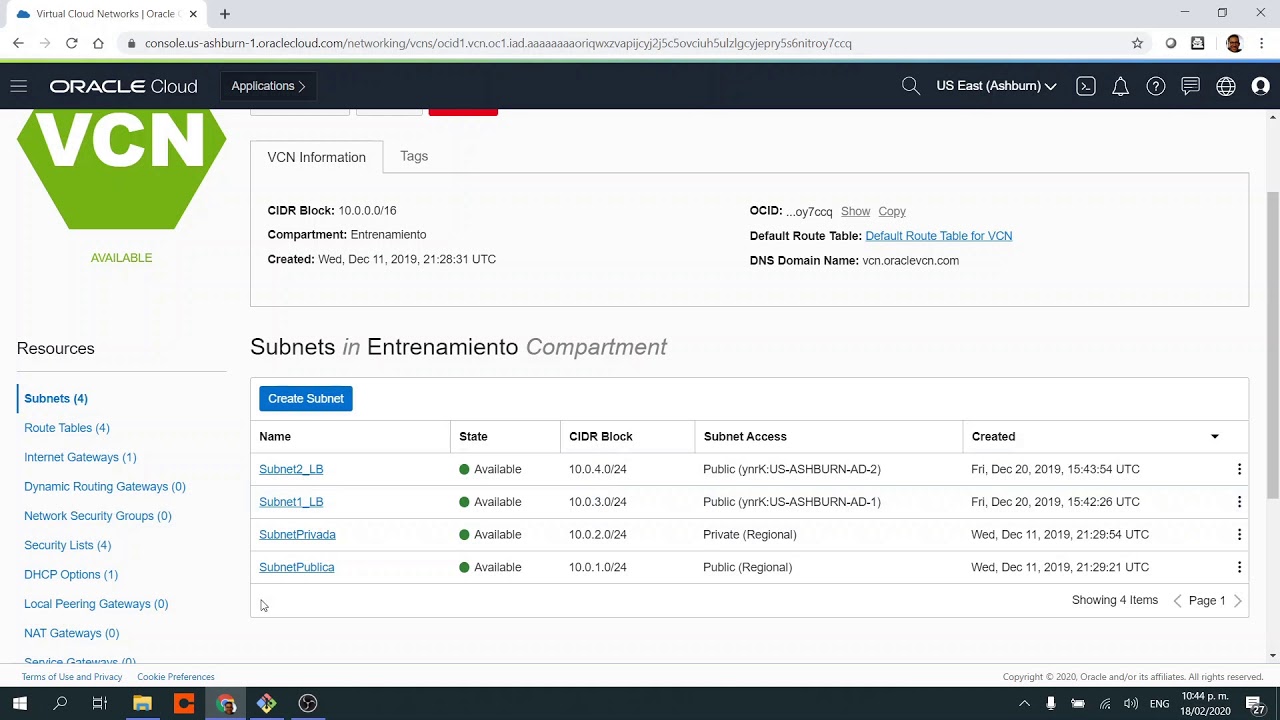Open Windows taskbar search

[60, 704]
